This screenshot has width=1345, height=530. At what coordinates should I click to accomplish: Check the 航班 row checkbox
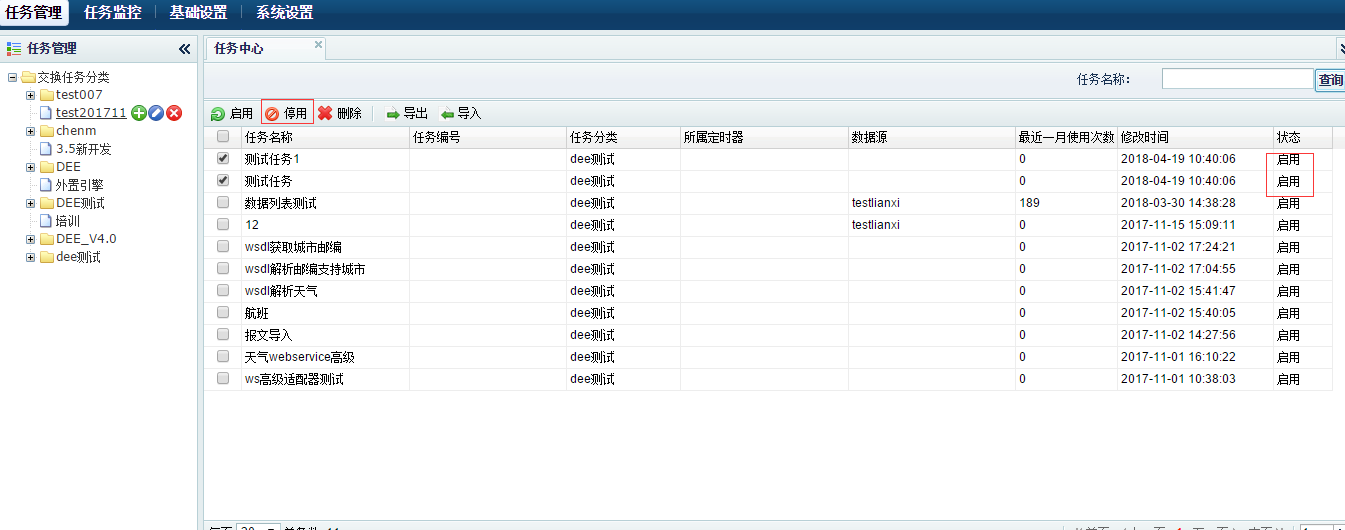click(223, 312)
